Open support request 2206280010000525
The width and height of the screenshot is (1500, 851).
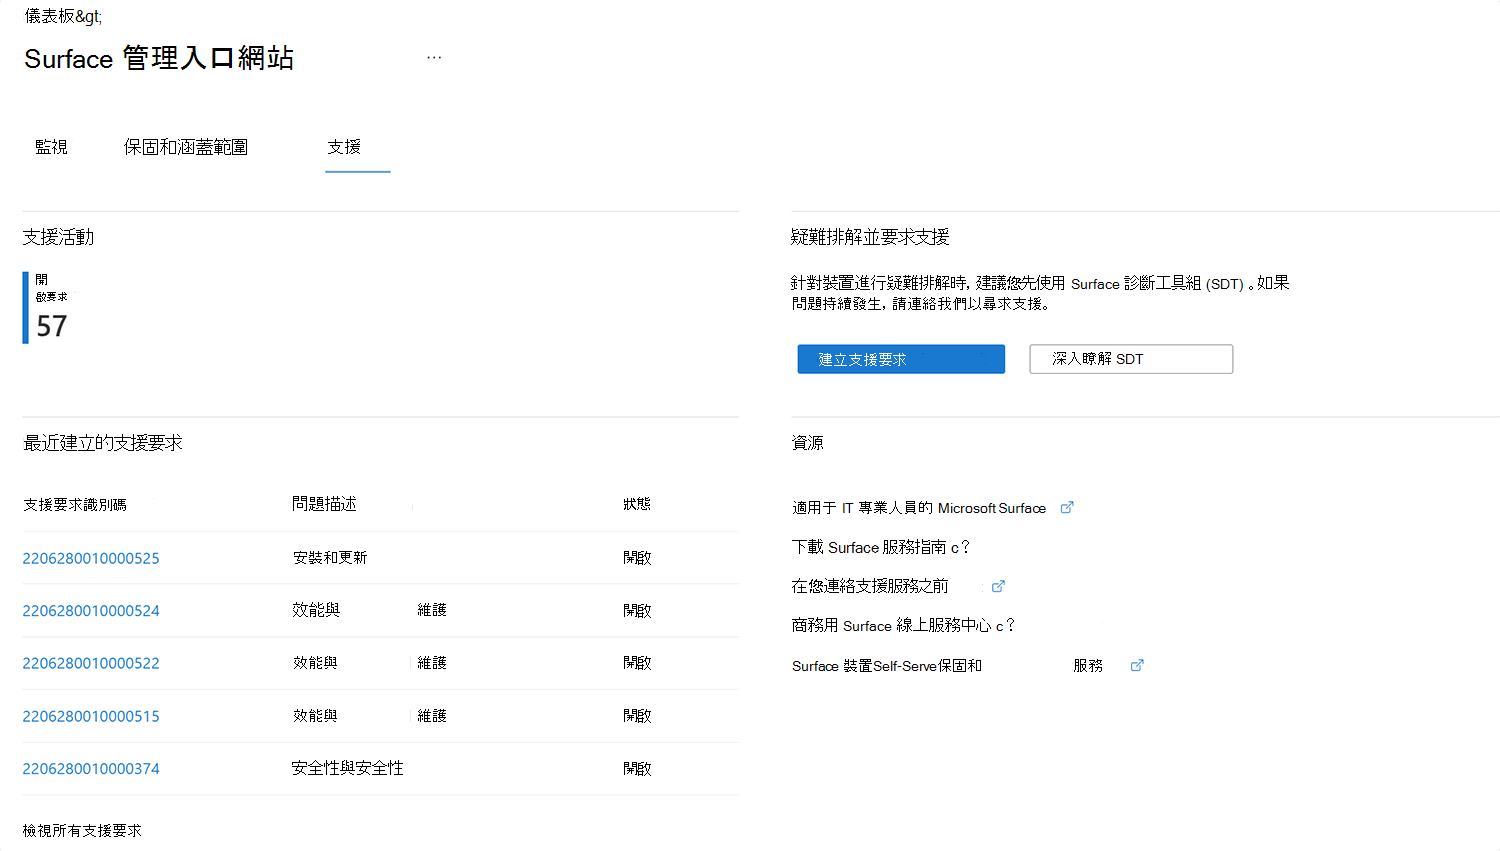tap(91, 558)
